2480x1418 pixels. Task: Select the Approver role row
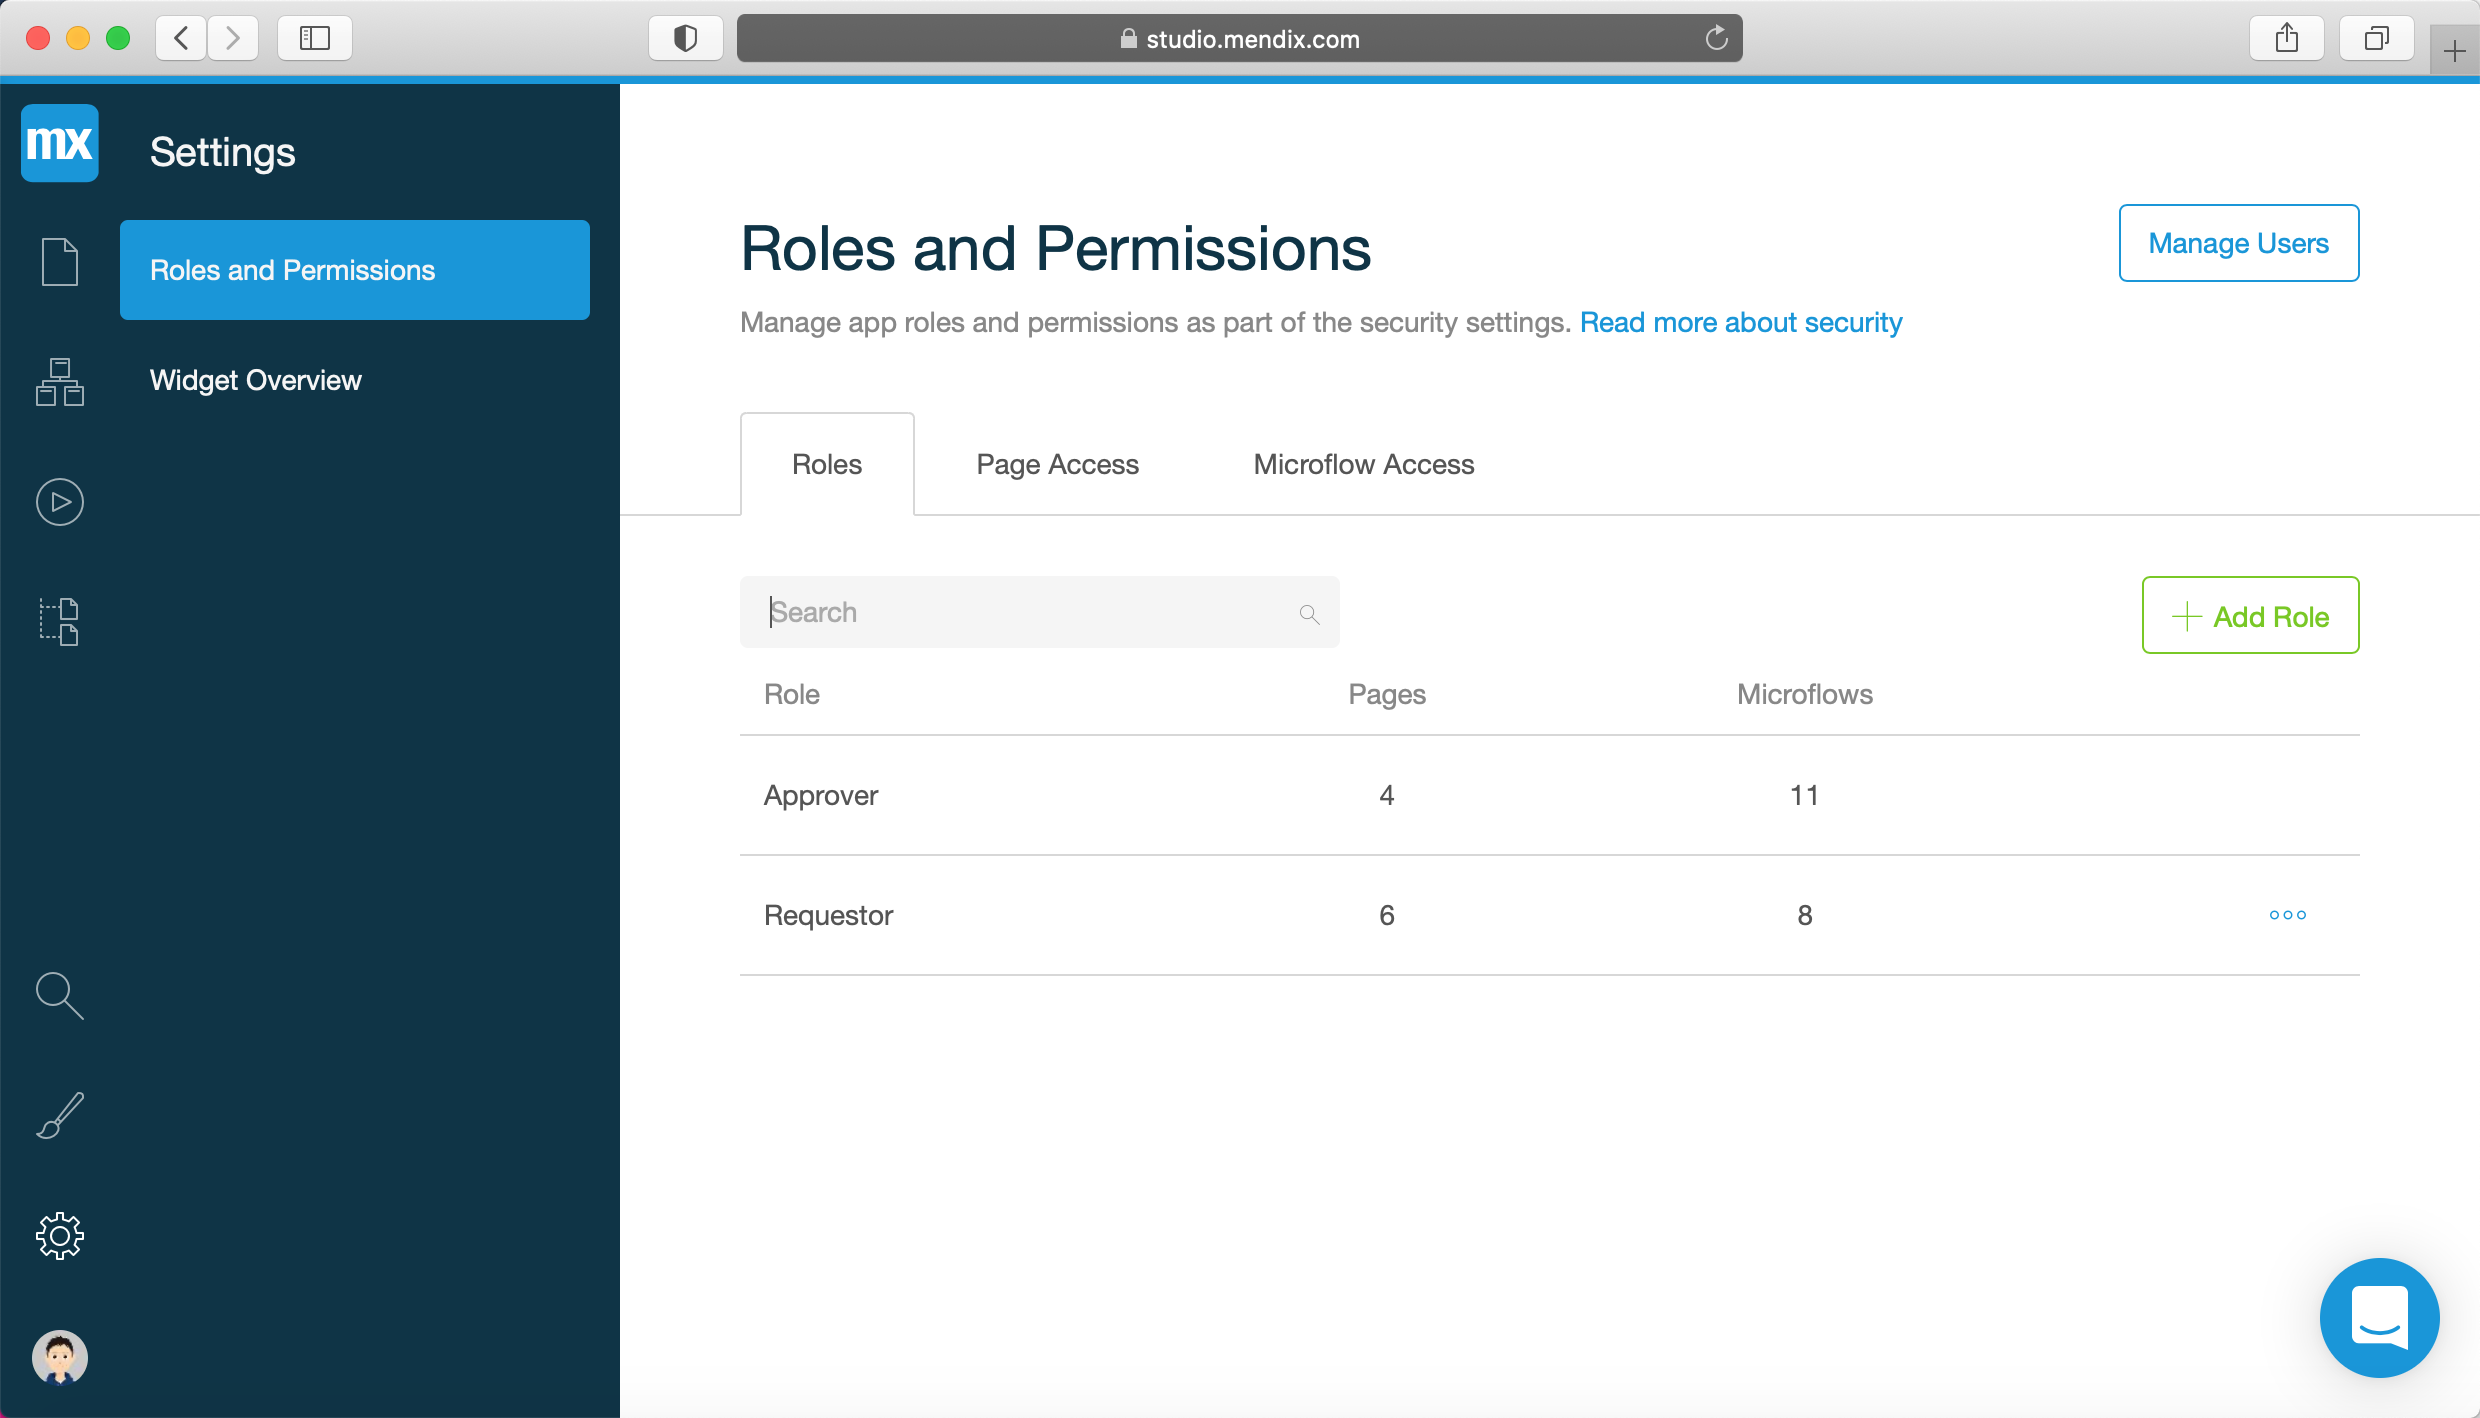click(822, 795)
